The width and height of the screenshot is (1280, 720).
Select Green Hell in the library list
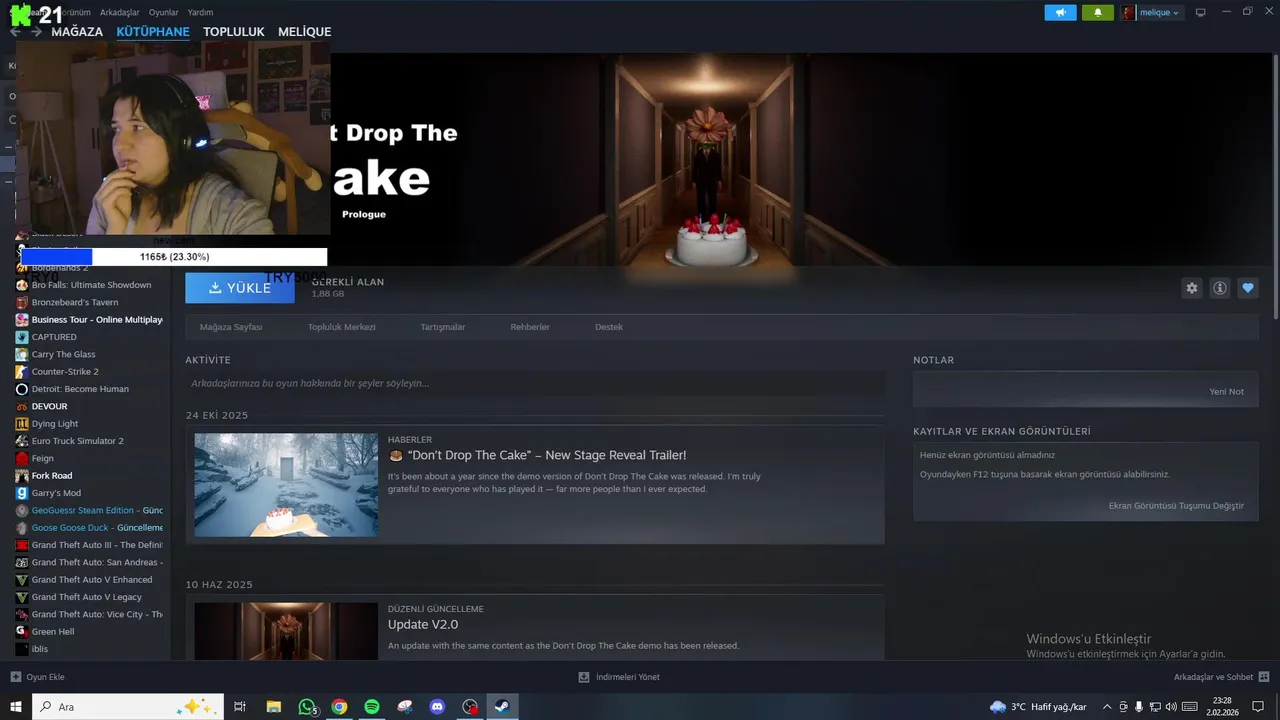point(53,632)
